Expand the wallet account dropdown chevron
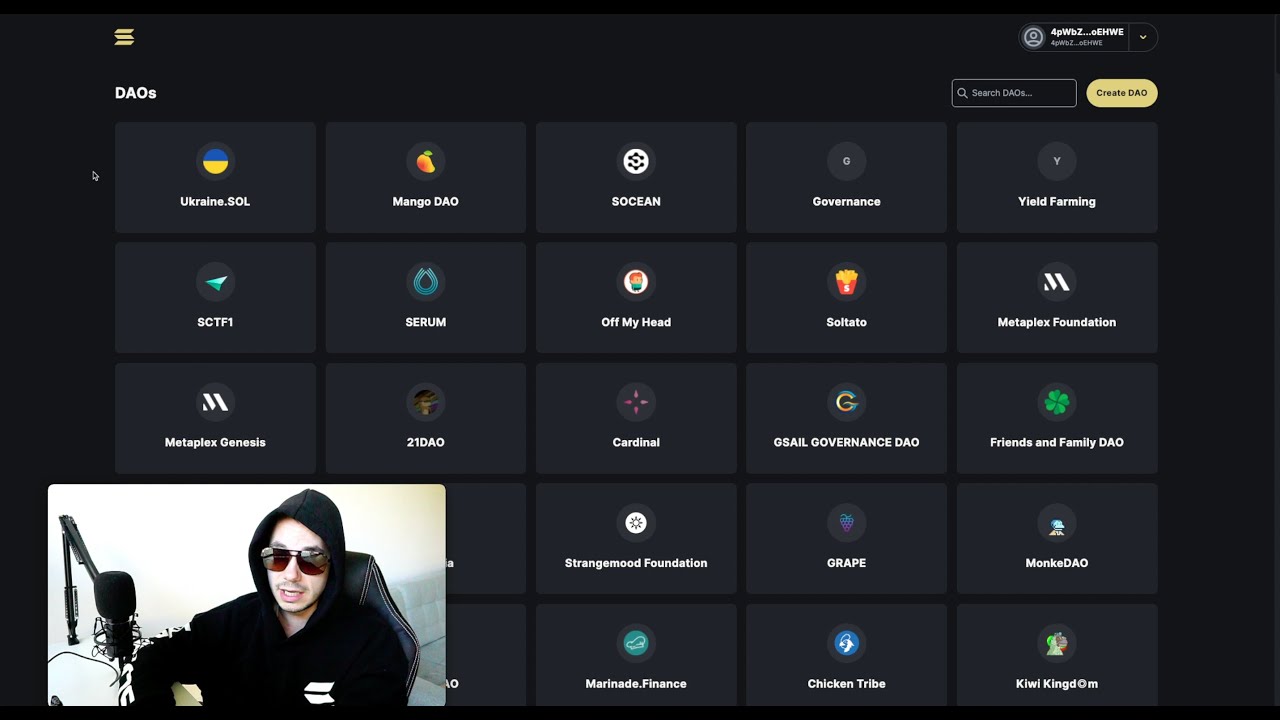This screenshot has width=1280, height=720. (1142, 36)
